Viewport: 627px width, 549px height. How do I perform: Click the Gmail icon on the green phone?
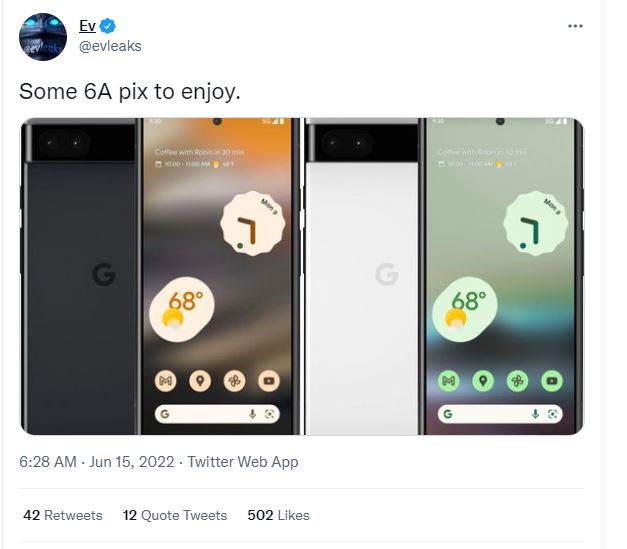tap(449, 381)
